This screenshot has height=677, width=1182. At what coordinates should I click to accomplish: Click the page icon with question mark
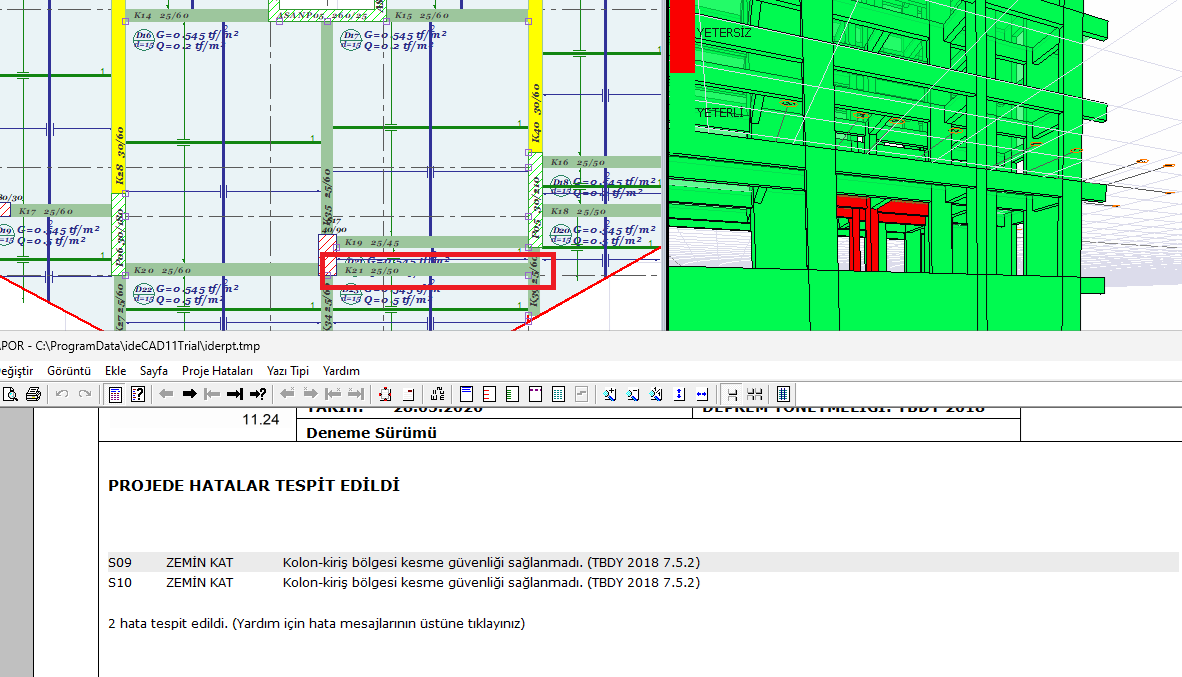(x=138, y=394)
